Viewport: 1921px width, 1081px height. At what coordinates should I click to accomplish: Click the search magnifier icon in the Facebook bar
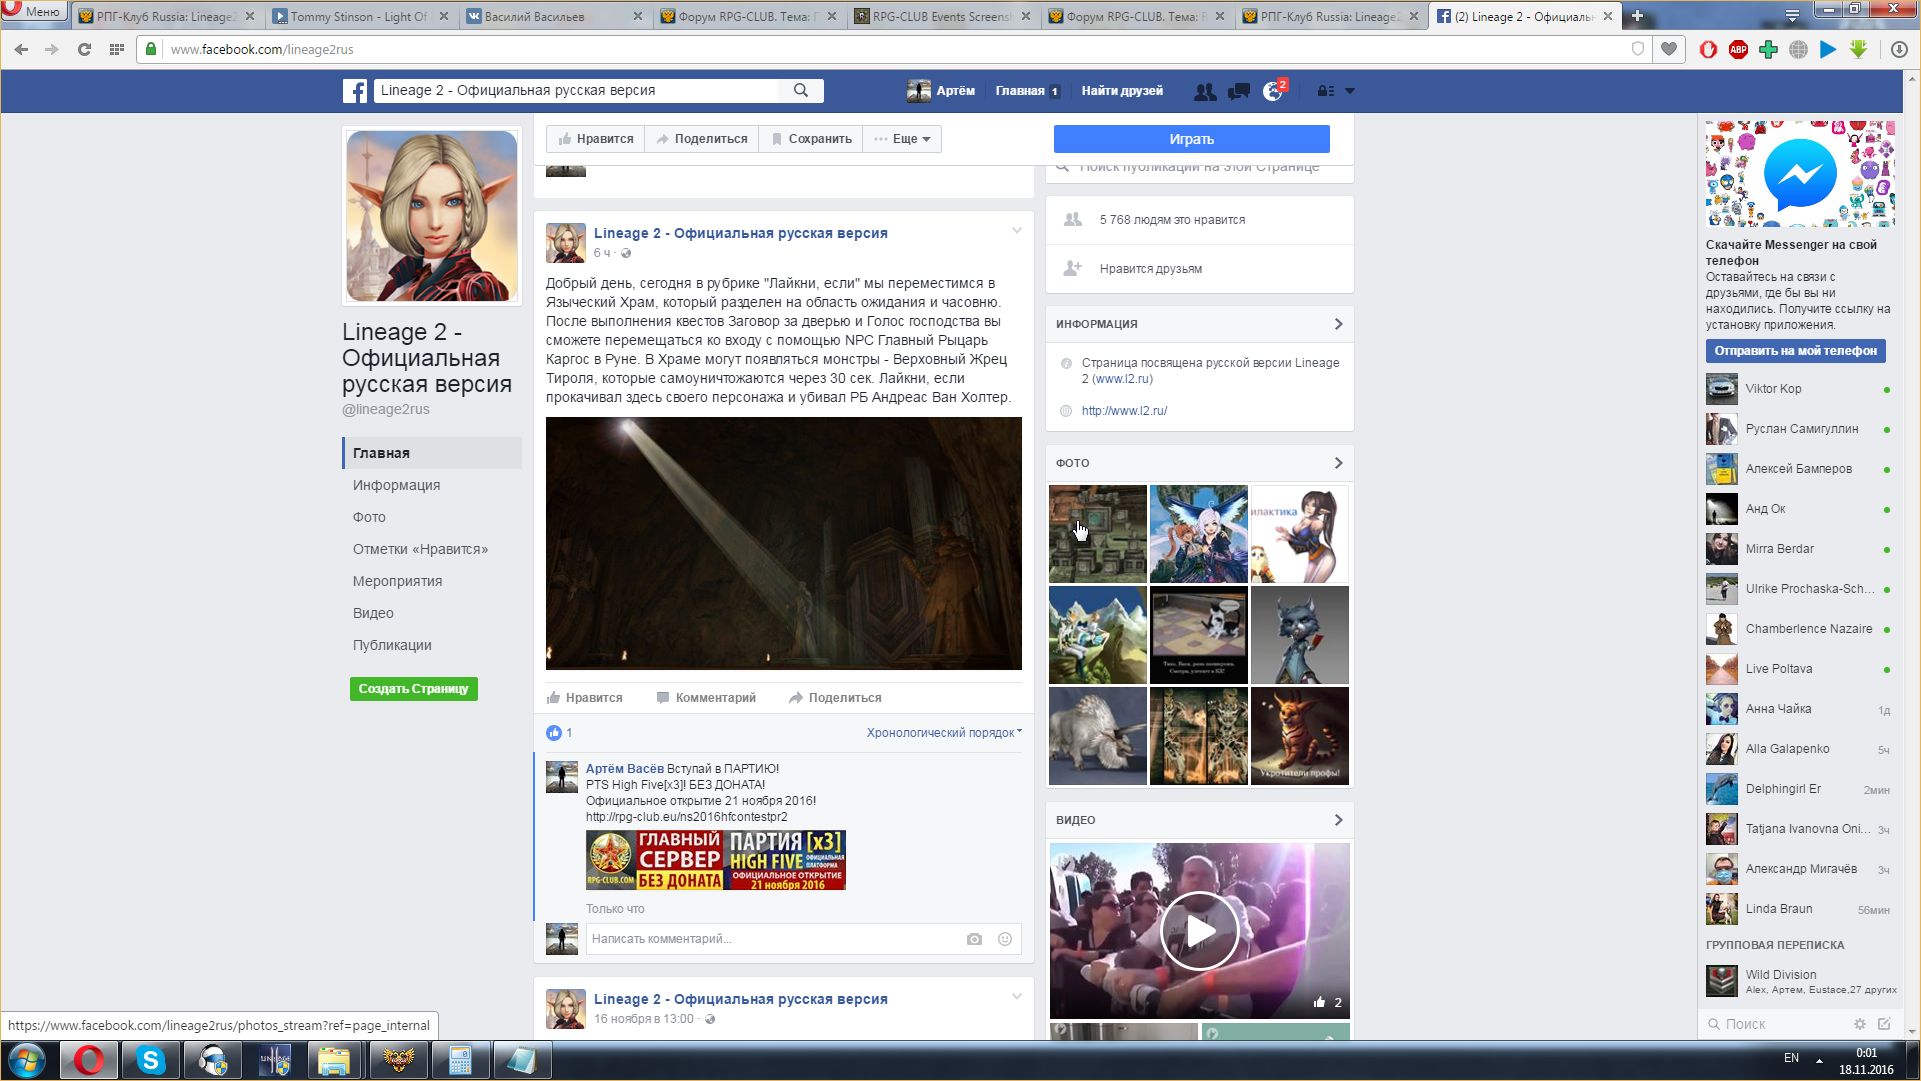coord(801,90)
